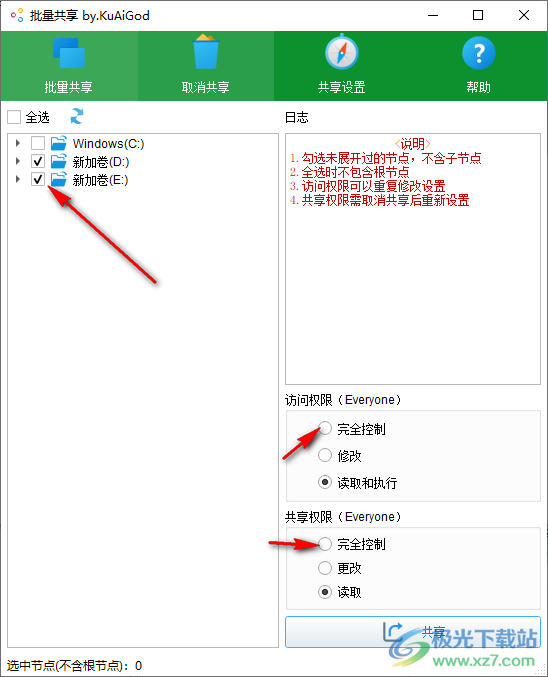This screenshot has height=677, width=548.
Task: Expand the 新加卷(D:) tree node
Action: pos(18,161)
